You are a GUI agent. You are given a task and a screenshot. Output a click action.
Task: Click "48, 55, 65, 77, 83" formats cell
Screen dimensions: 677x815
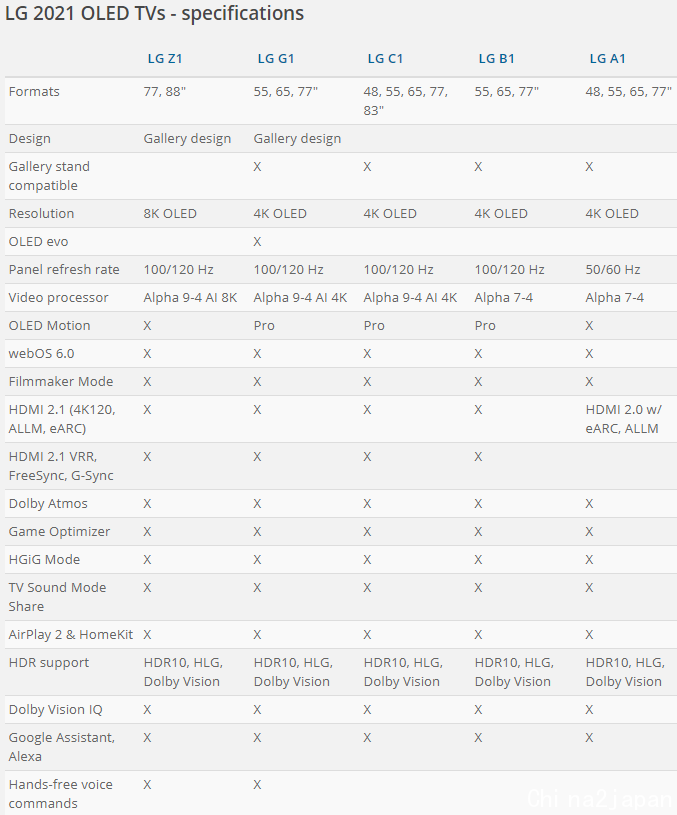coord(405,101)
